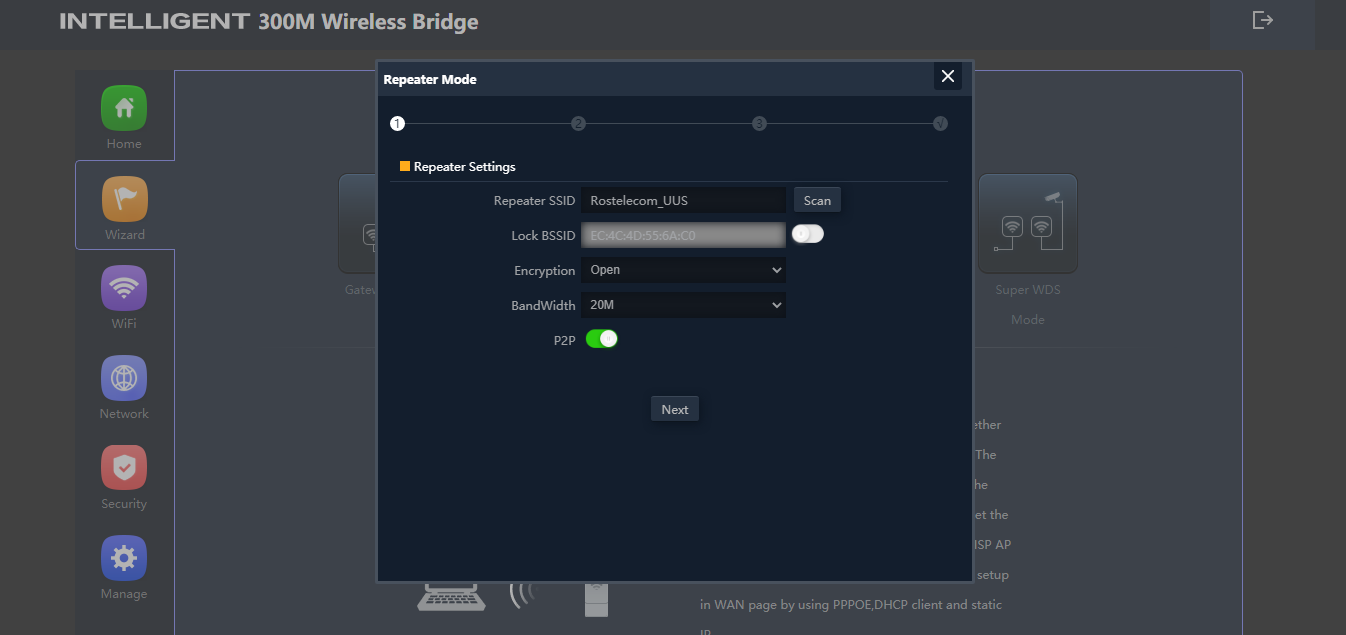Disable the P2P toggle

[602, 339]
